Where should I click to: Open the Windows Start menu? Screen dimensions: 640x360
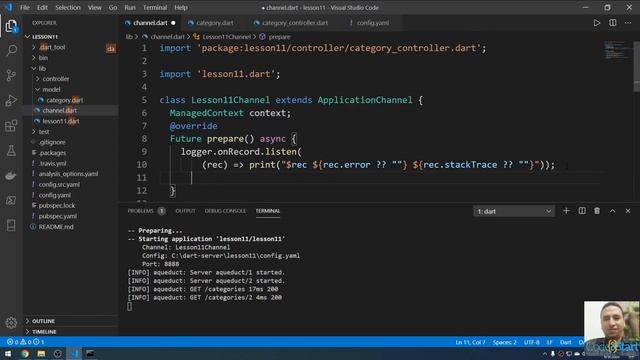pos(8,353)
